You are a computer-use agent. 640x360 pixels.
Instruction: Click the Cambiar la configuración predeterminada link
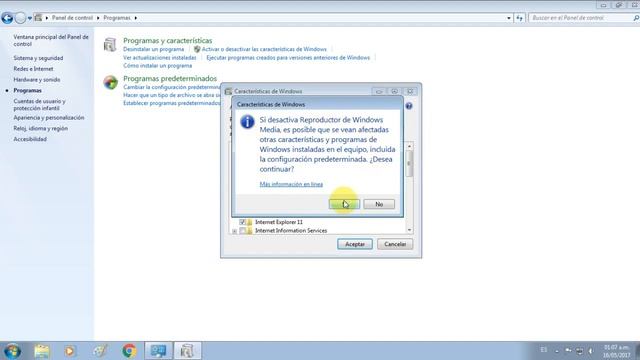pyautogui.click(x=171, y=87)
